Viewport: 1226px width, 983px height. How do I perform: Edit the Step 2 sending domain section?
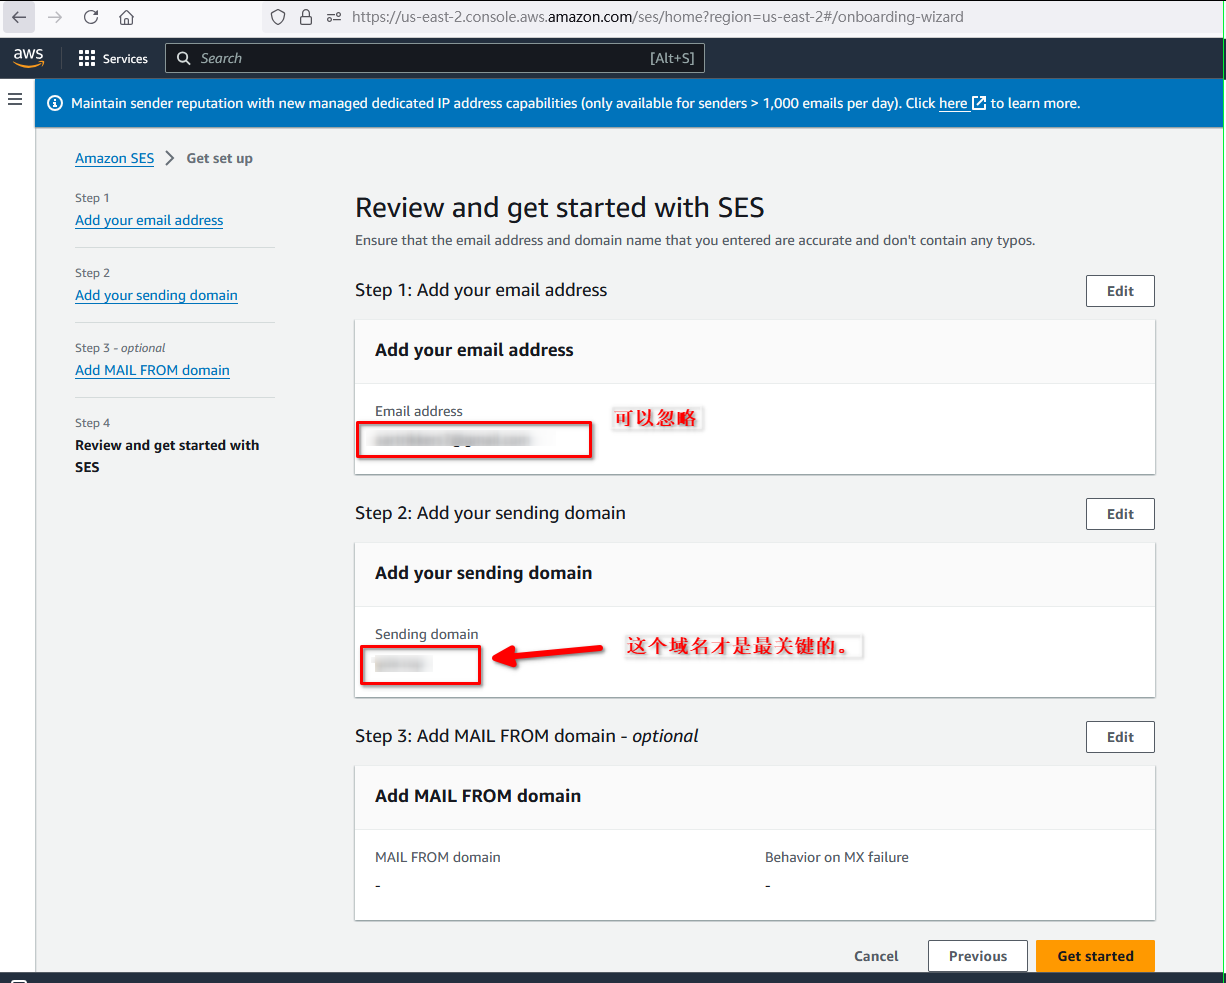pos(1120,514)
